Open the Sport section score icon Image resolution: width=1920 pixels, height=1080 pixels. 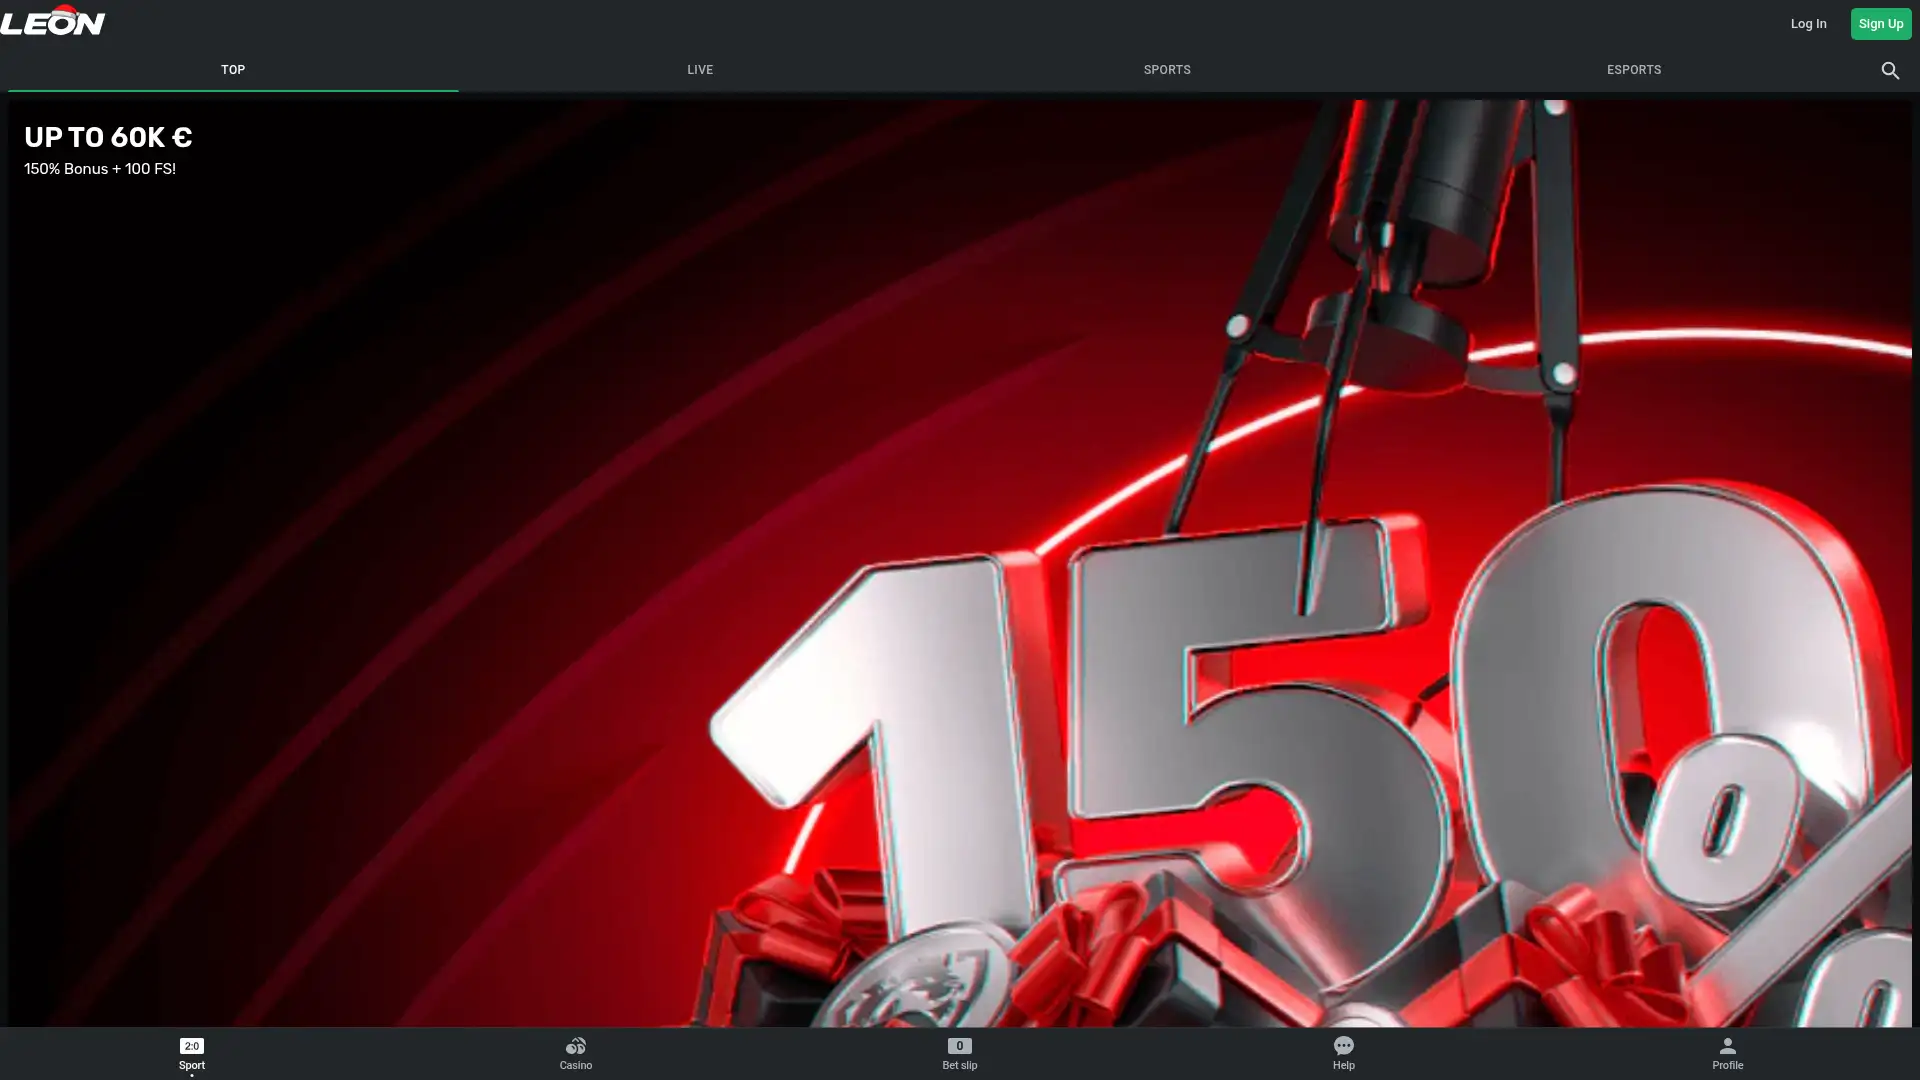[191, 1046]
